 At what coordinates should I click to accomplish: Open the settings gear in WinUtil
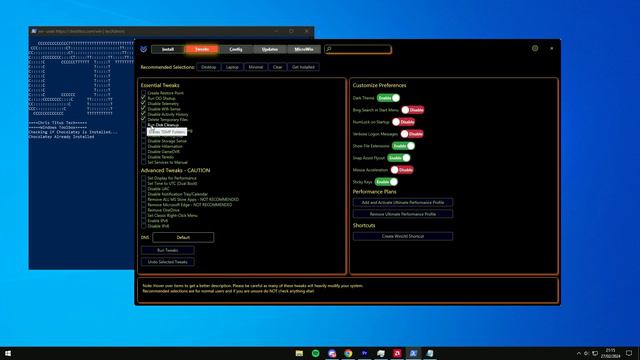tap(535, 49)
